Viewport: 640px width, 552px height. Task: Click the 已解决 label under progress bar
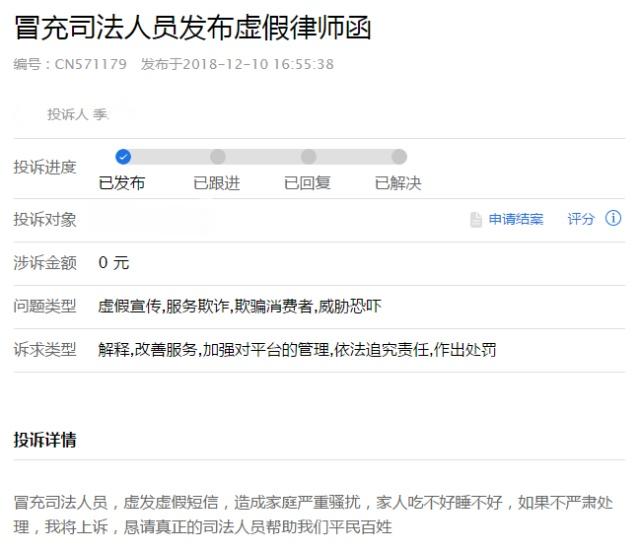click(398, 183)
